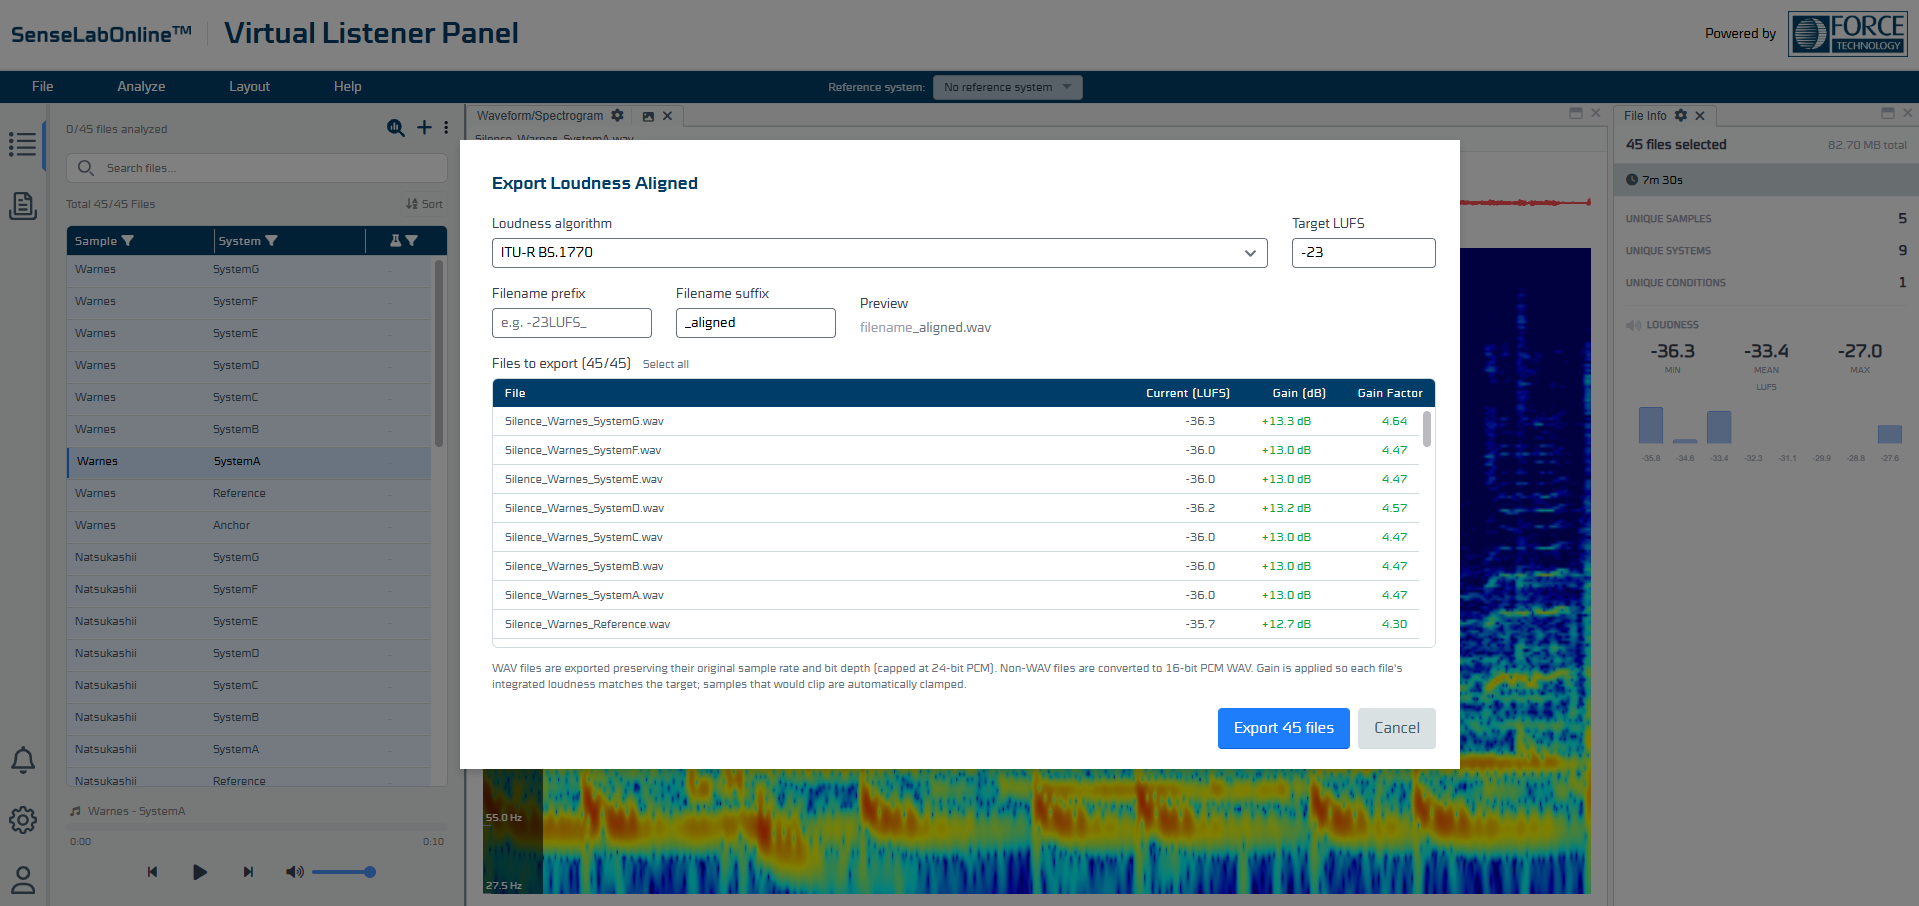Open the report document sidebar icon
The image size is (1919, 906).
point(23,206)
